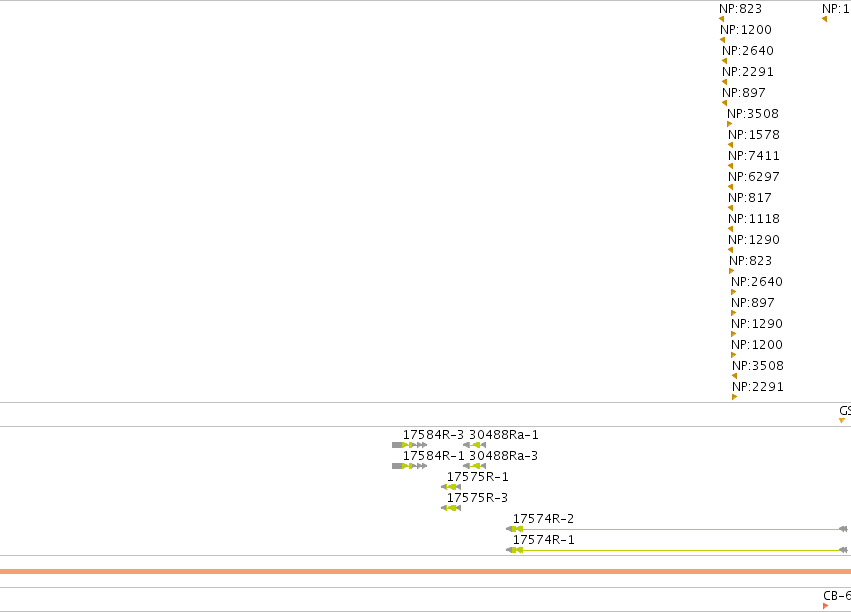This screenshot has height=612, width=851.
Task: Click the 17575R-1 transcript glyph
Action: point(451,487)
